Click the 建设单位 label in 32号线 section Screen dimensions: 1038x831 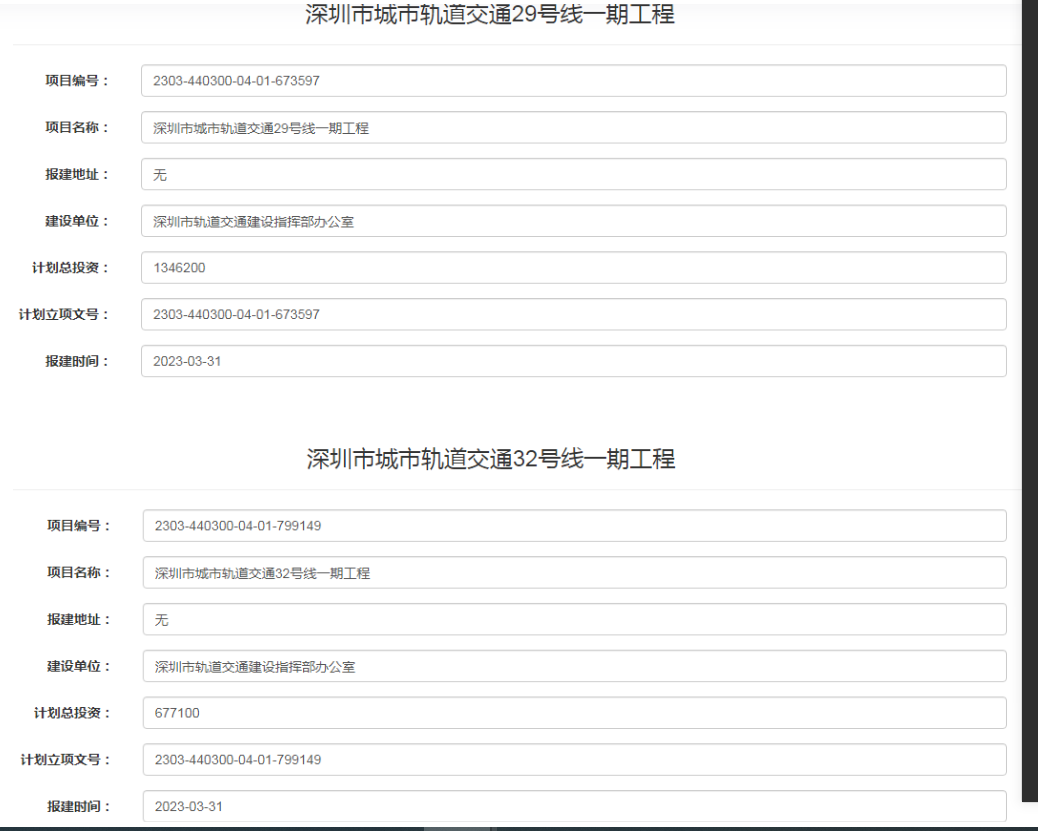coord(78,666)
